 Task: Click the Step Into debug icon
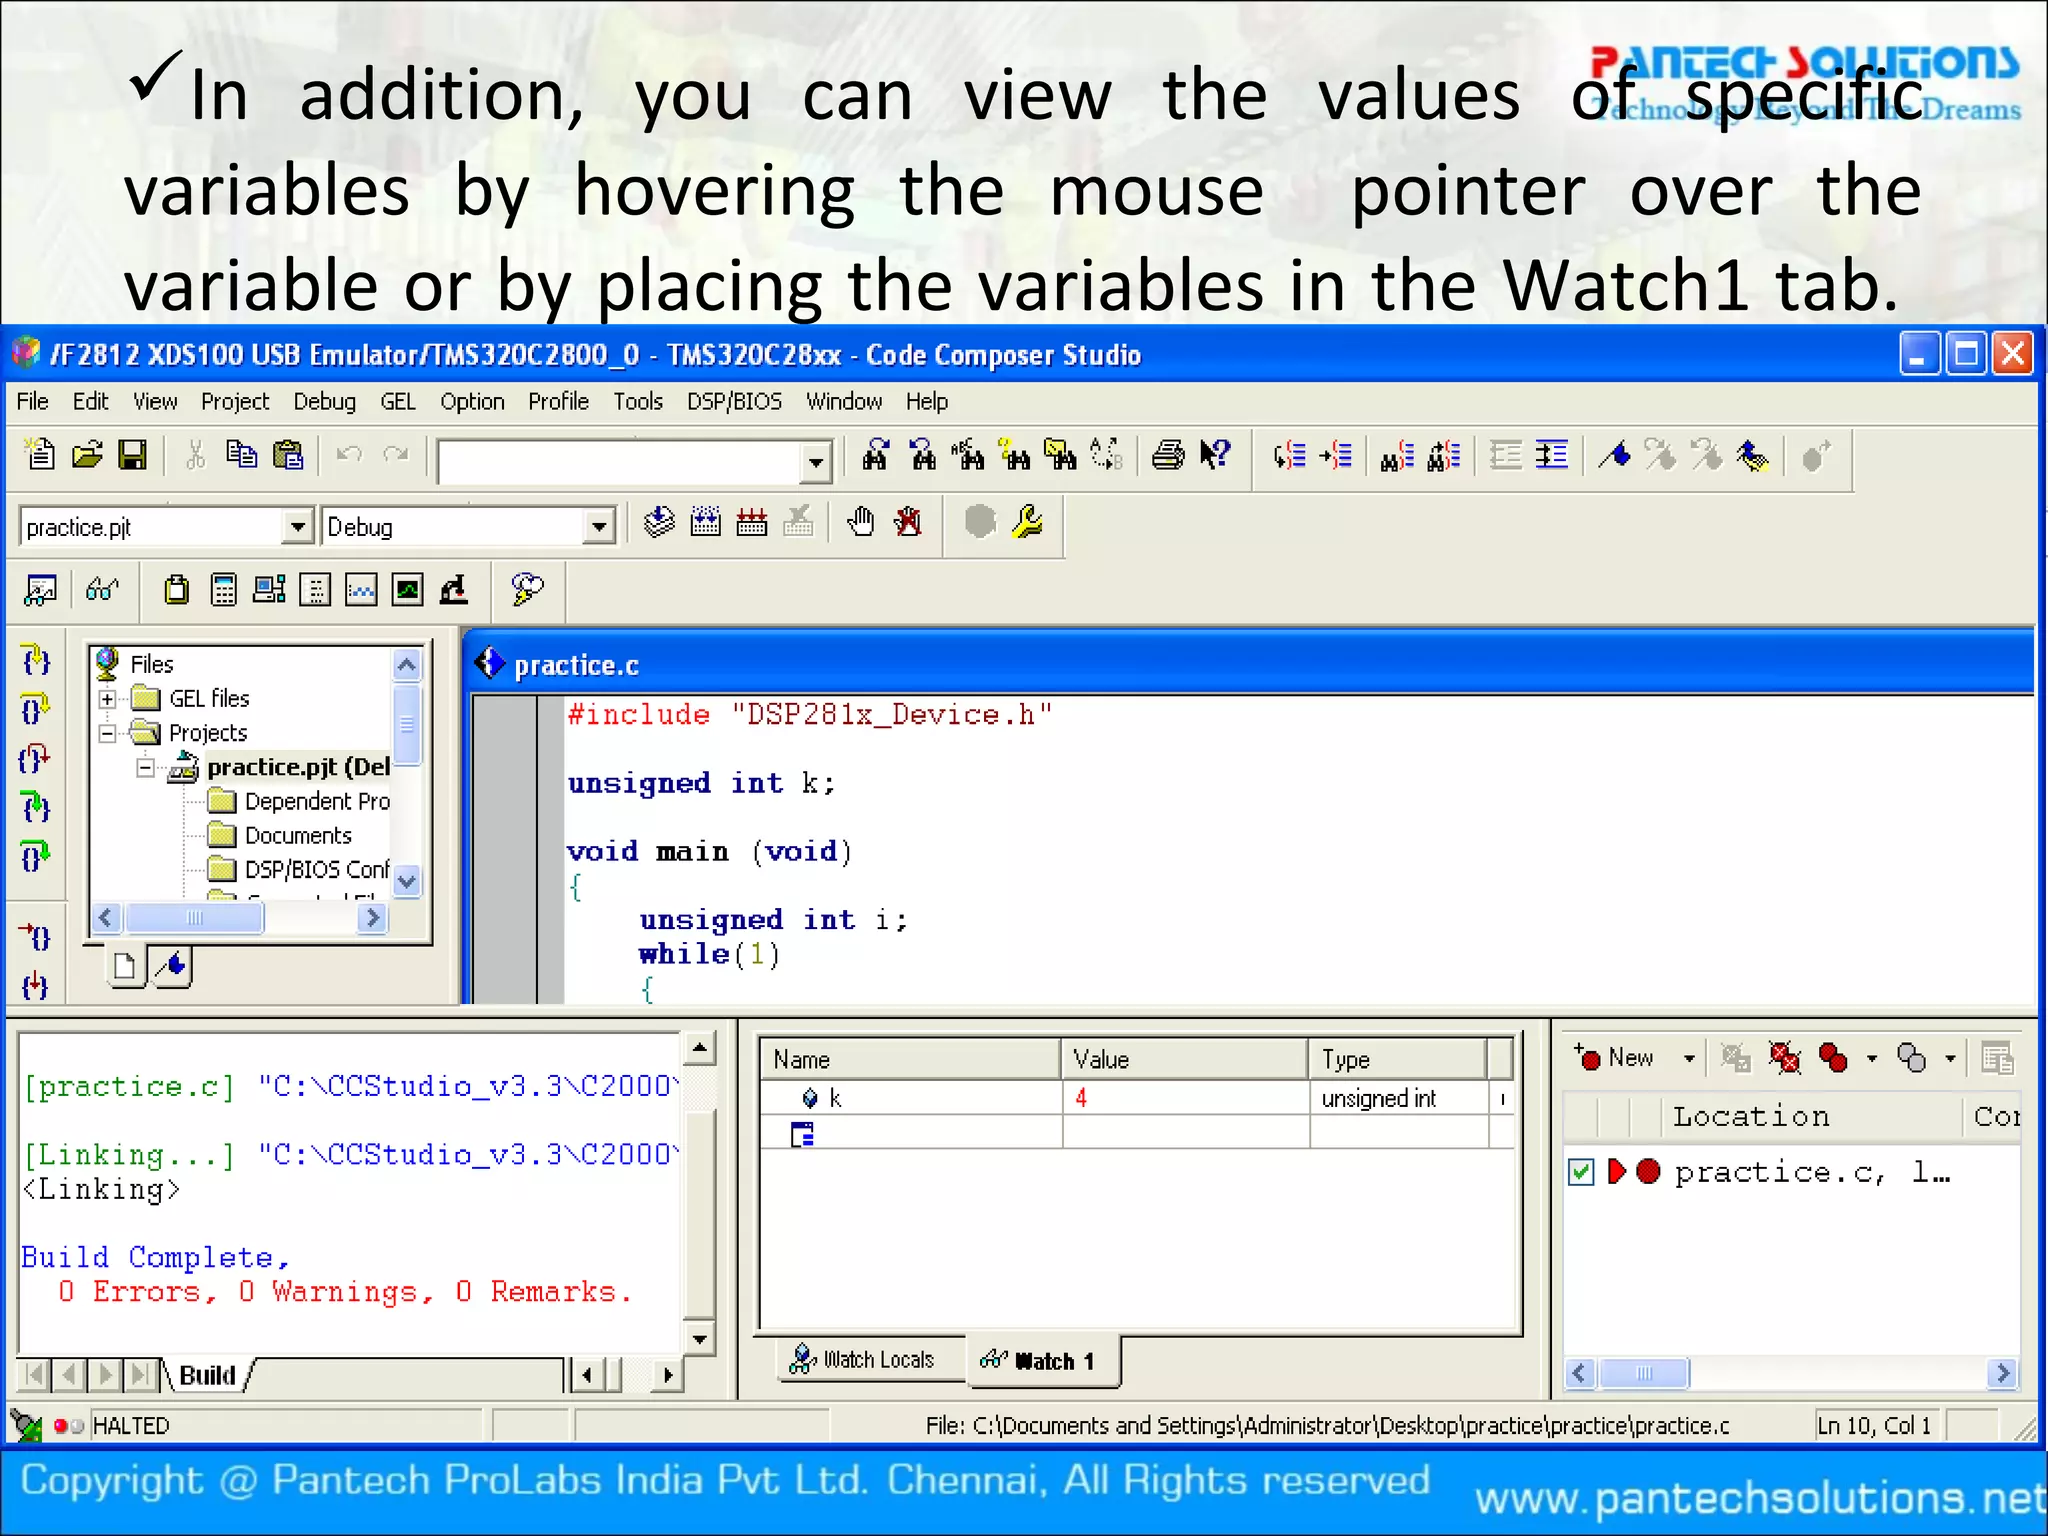[x=35, y=660]
